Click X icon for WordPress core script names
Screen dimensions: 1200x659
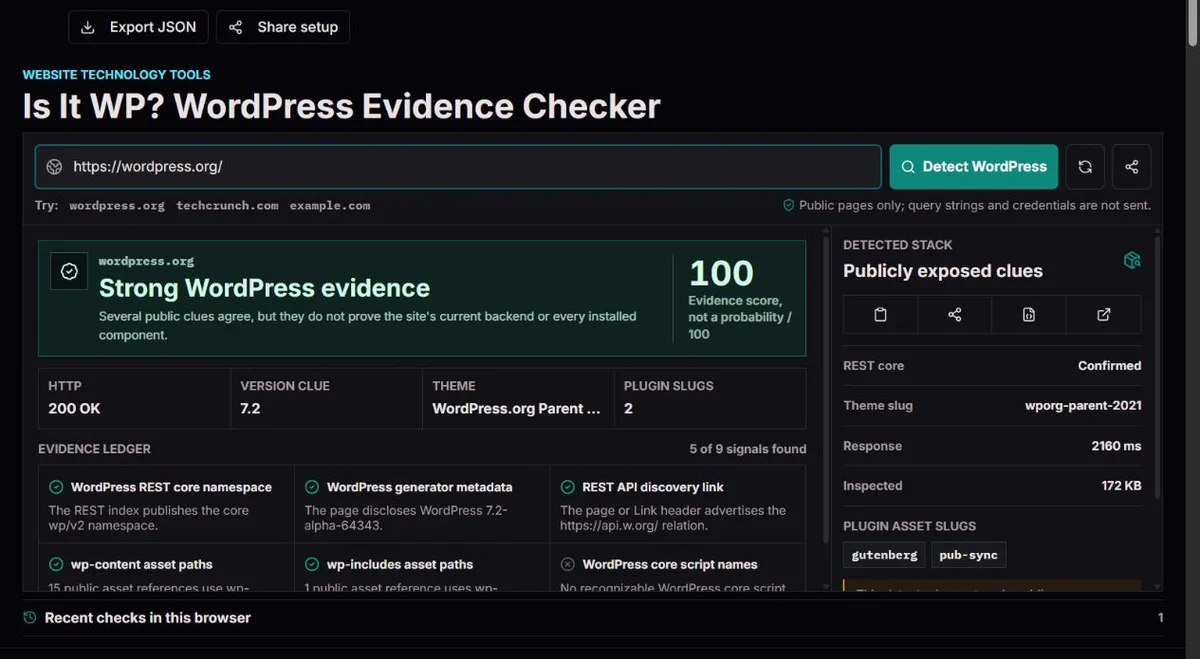[568, 564]
